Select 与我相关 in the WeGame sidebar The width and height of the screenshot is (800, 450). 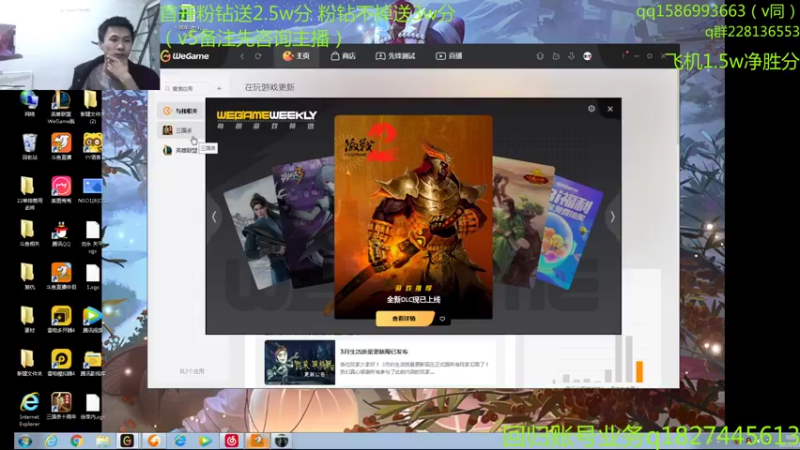tap(180, 111)
